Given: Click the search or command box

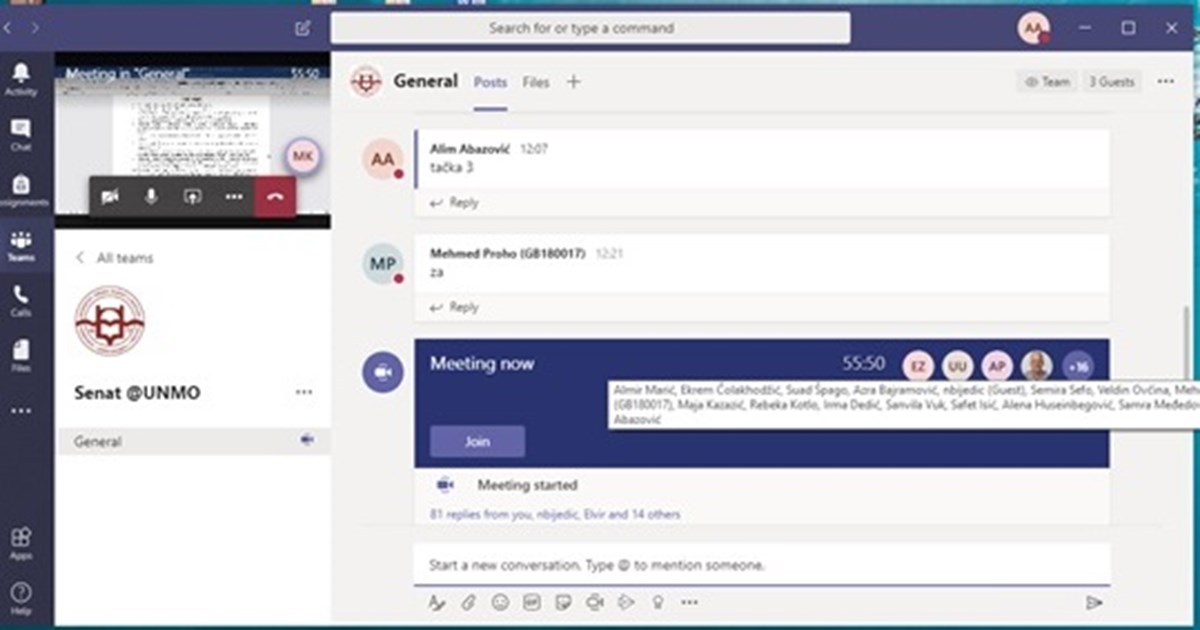Looking at the screenshot, I should 590,28.
